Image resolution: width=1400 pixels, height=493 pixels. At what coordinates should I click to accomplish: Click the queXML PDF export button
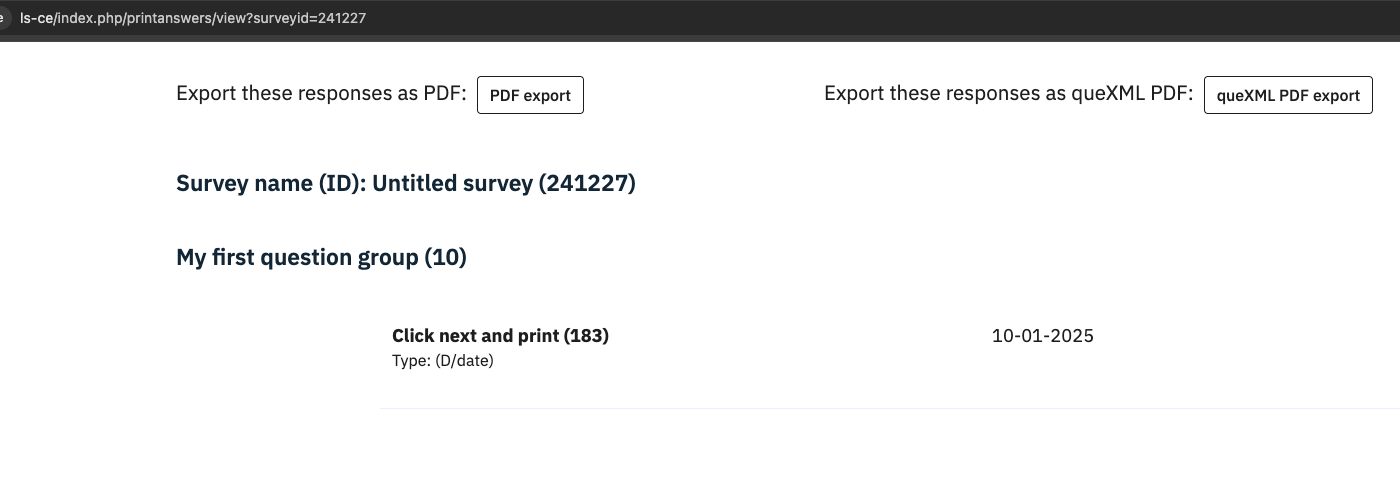tap(1288, 95)
